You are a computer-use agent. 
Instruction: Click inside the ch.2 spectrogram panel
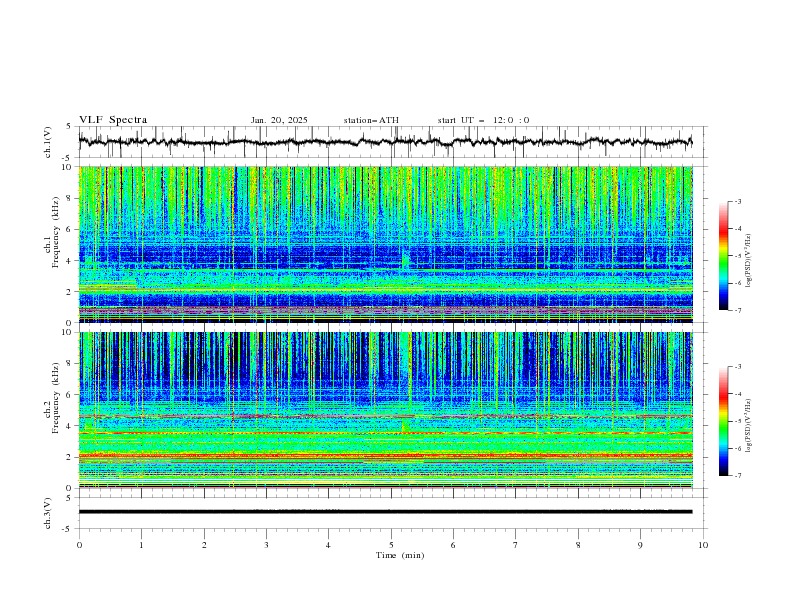click(x=386, y=410)
